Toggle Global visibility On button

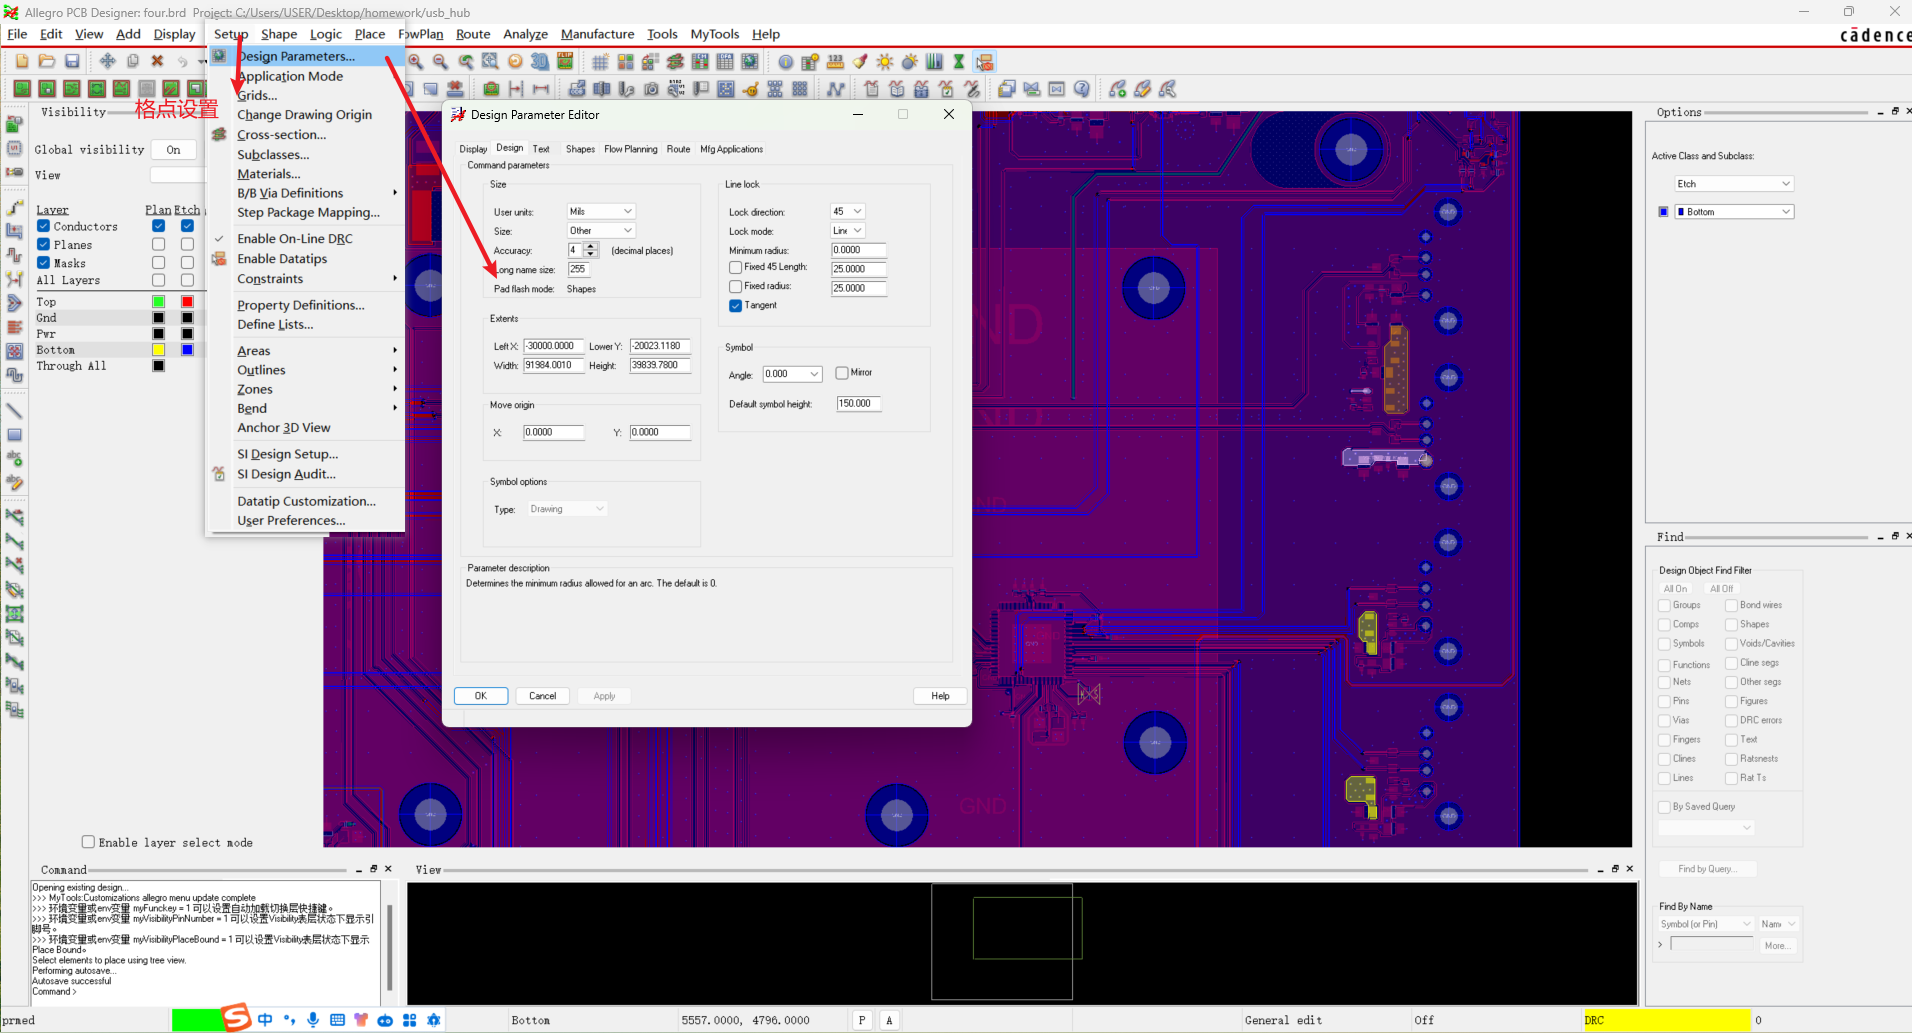(x=173, y=150)
